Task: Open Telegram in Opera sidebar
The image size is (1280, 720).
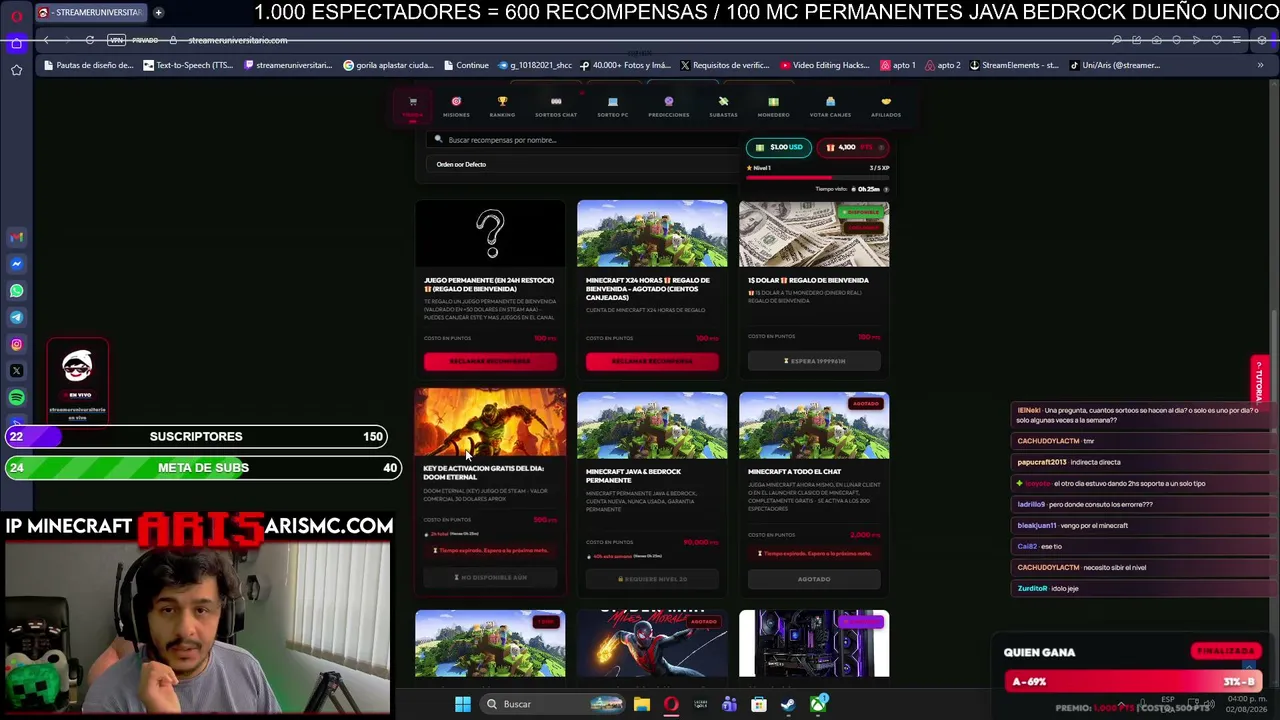Action: (x=16, y=317)
